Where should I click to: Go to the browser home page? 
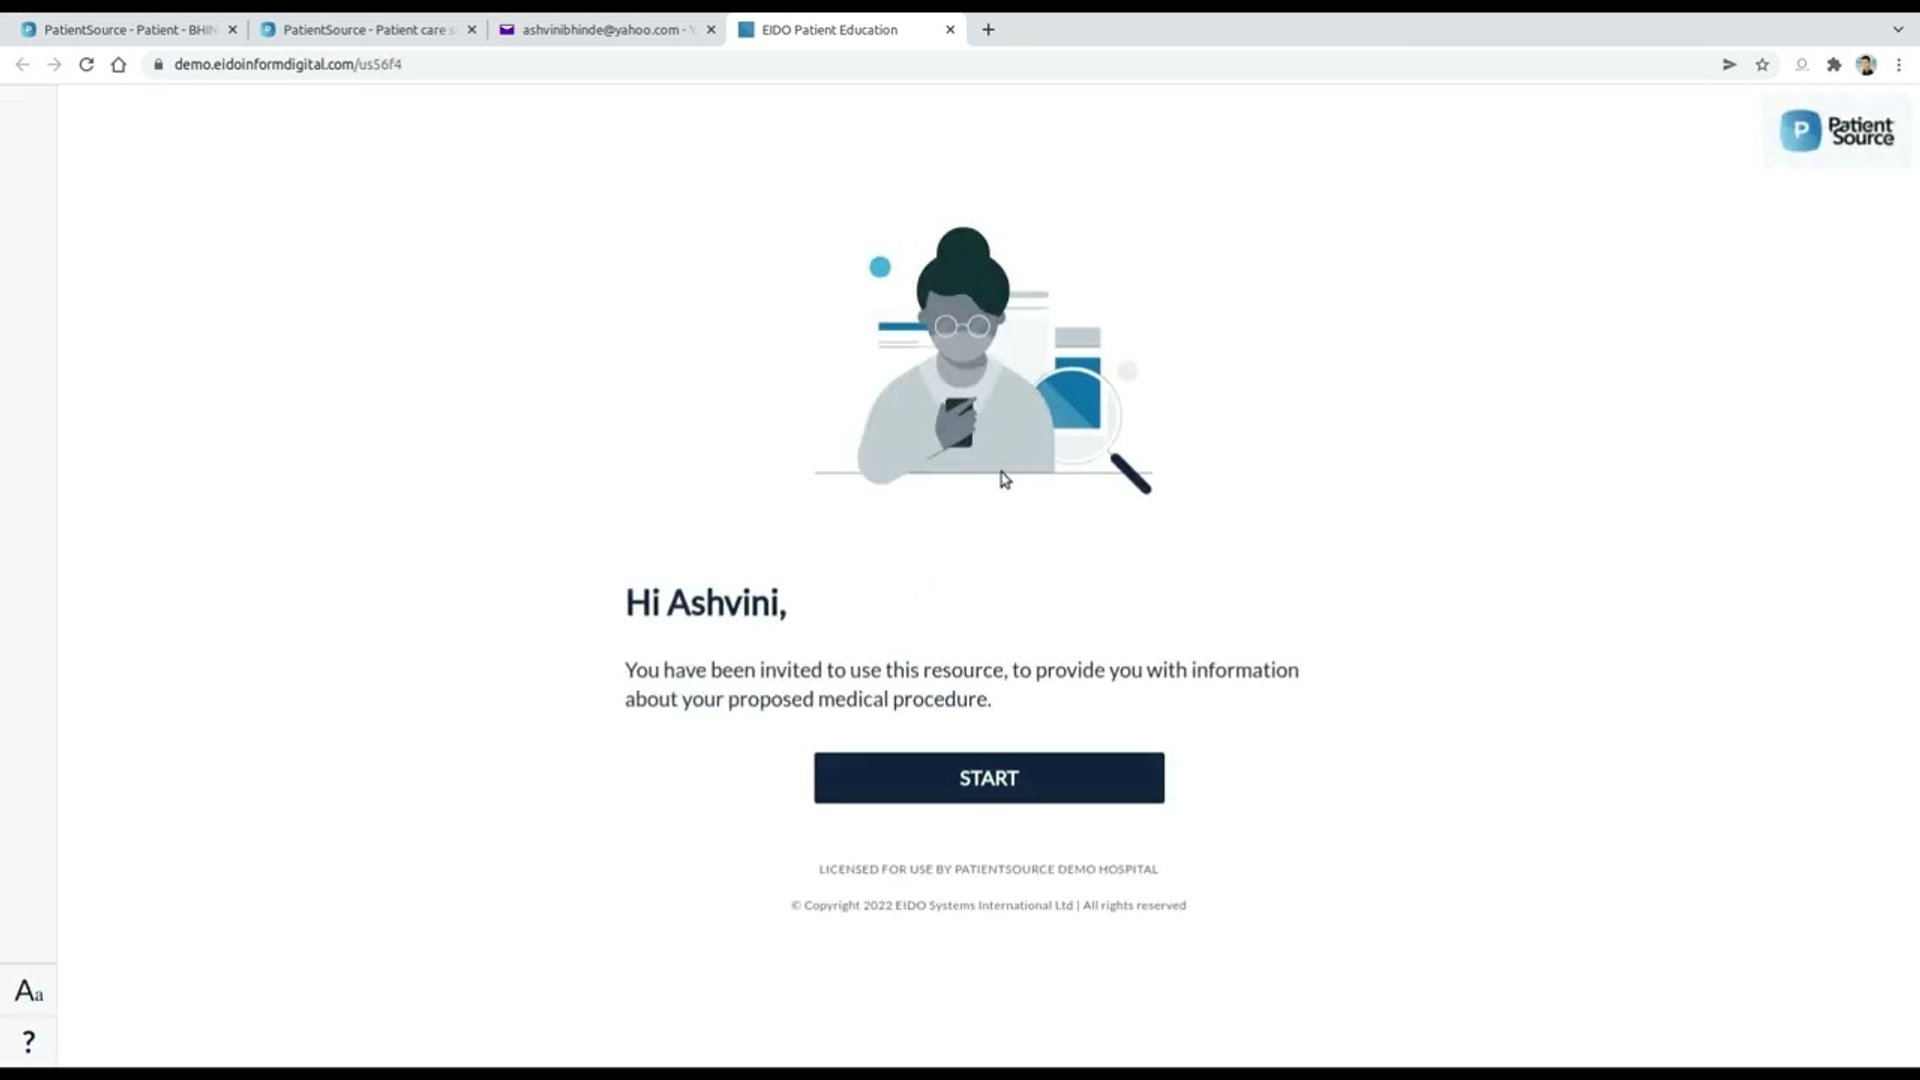pyautogui.click(x=118, y=64)
